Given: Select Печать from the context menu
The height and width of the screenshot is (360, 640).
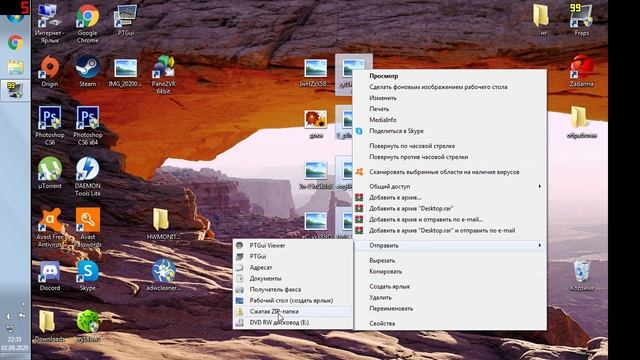Looking at the screenshot, I should (450, 109).
